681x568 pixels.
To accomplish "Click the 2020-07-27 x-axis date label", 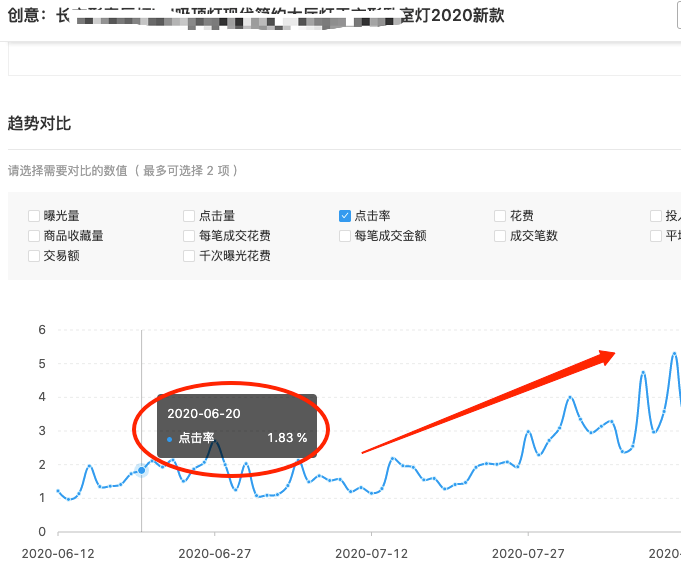I will coord(527,553).
